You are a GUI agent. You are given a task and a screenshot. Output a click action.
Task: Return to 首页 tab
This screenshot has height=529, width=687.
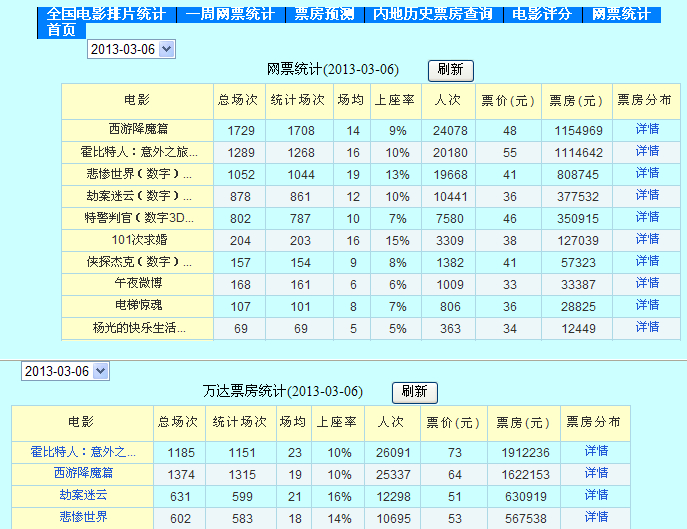coord(61,31)
